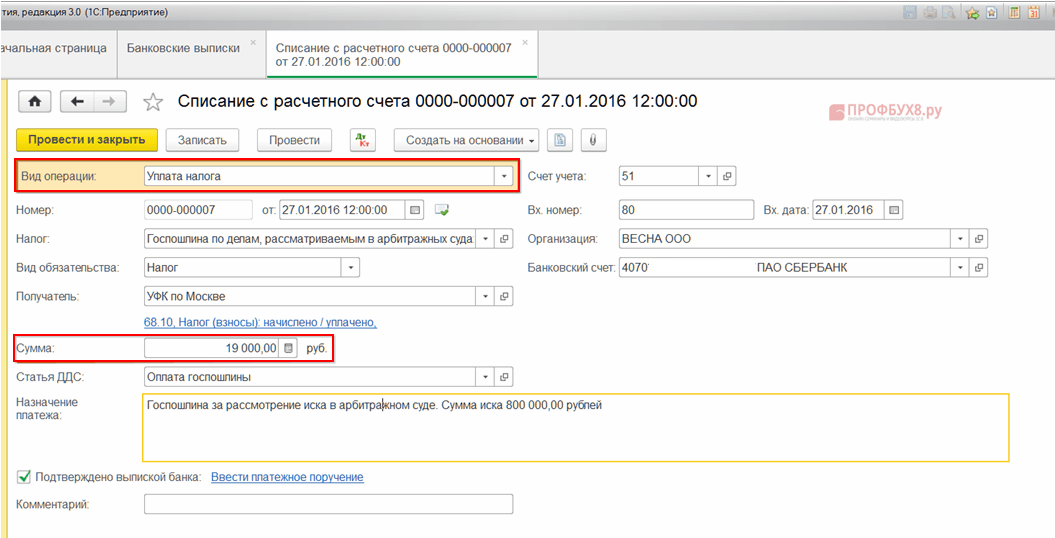Viewport: 1055px width, 538px height.
Task: Show Дт/Кт accounting entries icon
Action: [x=362, y=140]
